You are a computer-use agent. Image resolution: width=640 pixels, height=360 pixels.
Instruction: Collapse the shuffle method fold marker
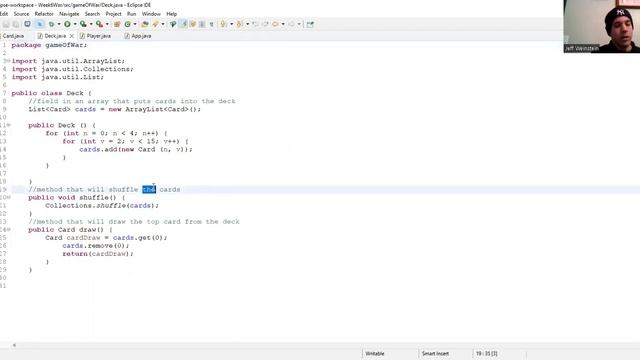9,198
